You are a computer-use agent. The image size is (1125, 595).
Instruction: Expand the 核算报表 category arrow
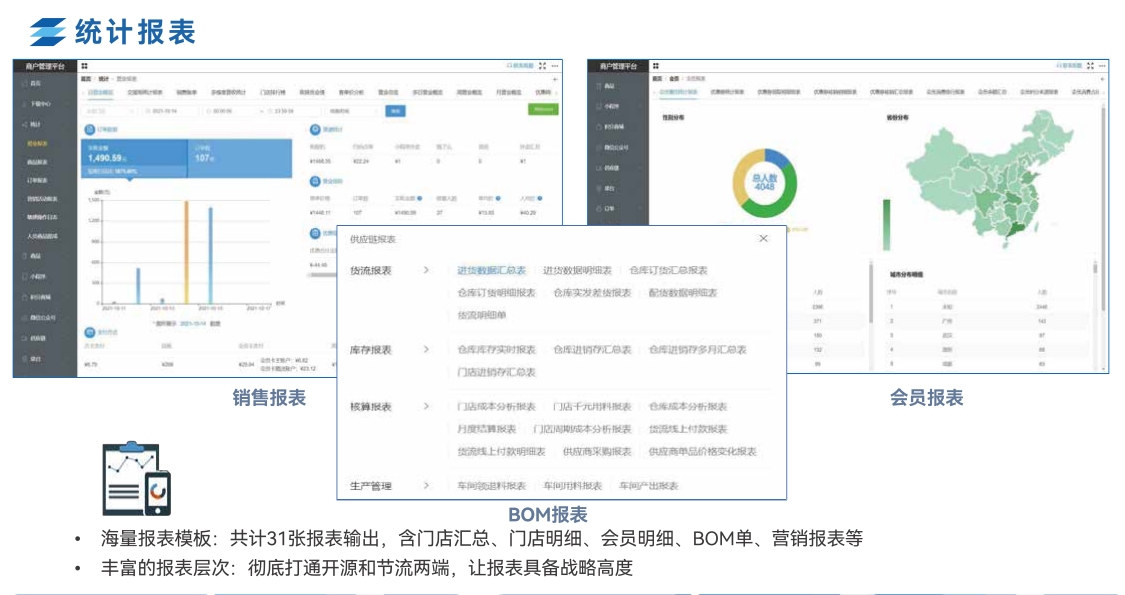426,407
